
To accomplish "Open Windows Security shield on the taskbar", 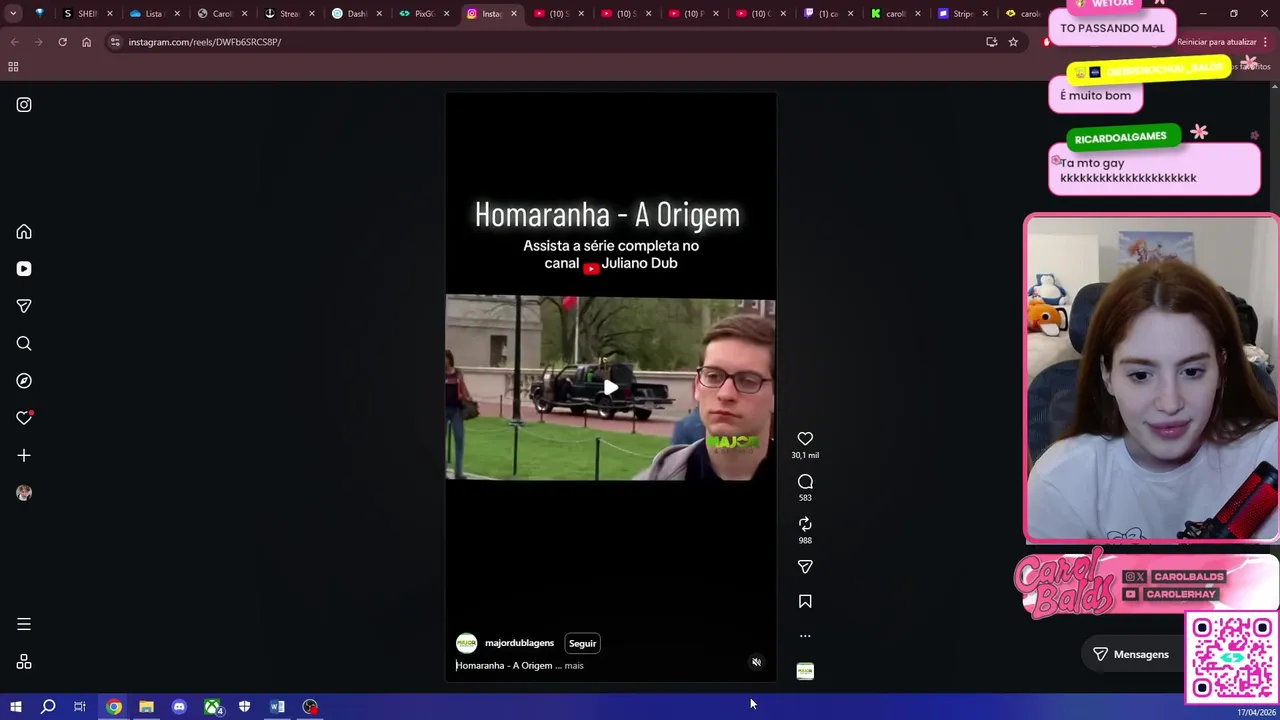I will click(244, 707).
